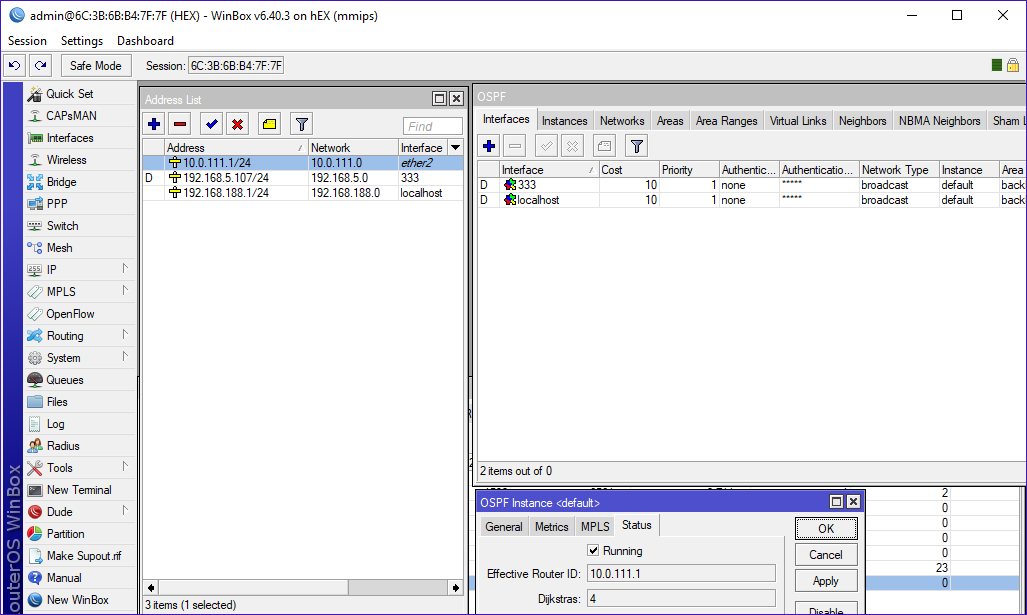This screenshot has height=615, width=1027.
Task: Switch to OSPF Networks tab
Action: [622, 121]
